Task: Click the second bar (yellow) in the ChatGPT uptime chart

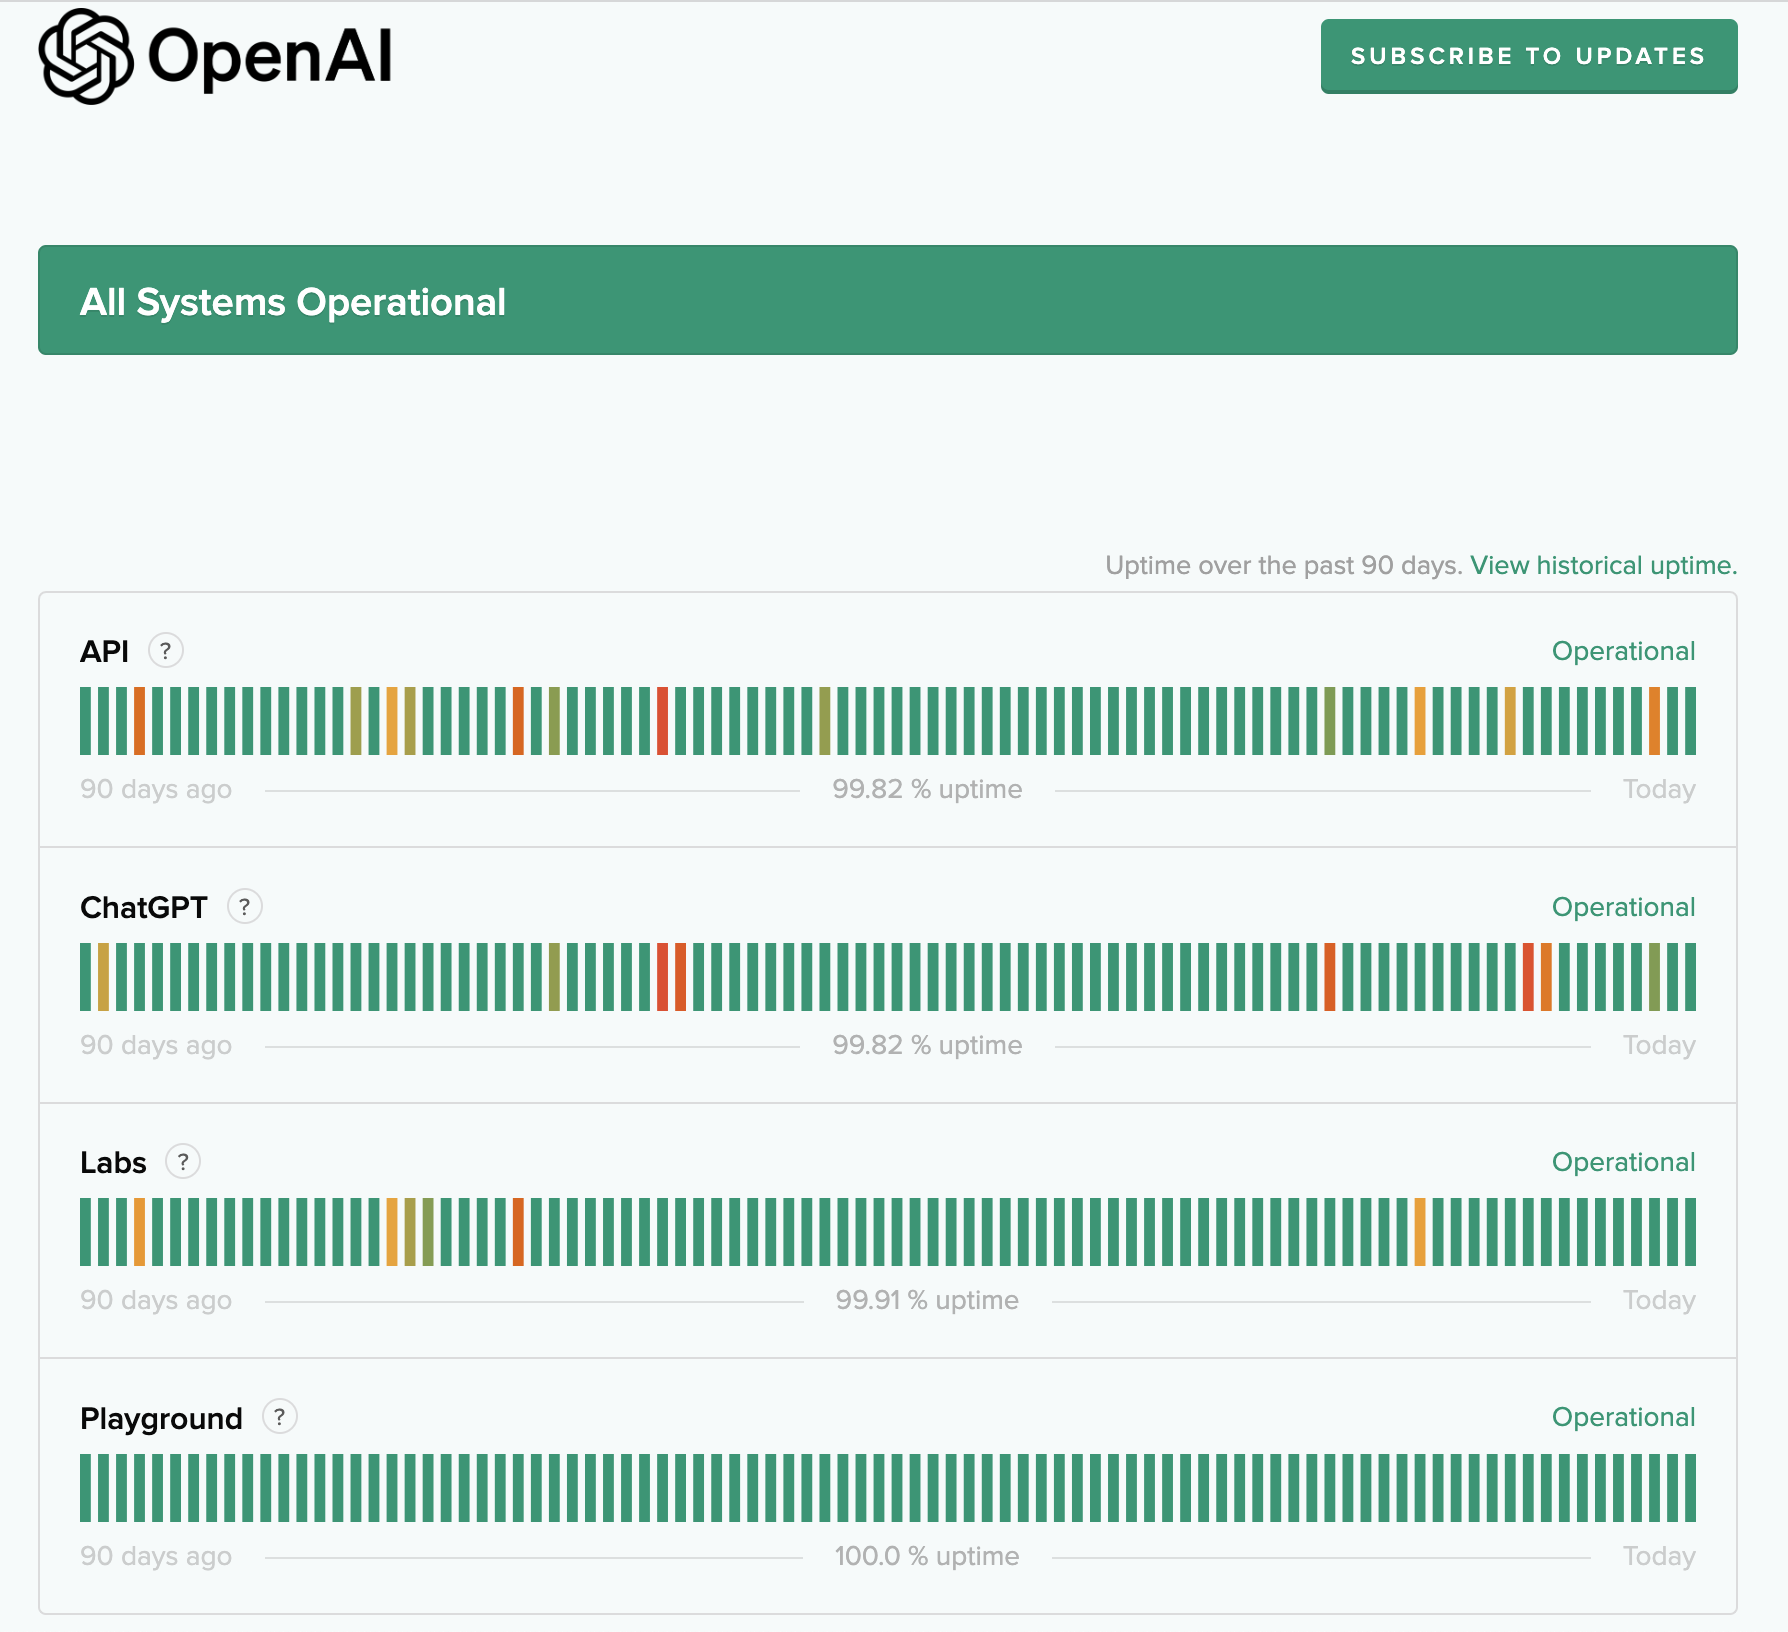Action: pyautogui.click(x=104, y=977)
